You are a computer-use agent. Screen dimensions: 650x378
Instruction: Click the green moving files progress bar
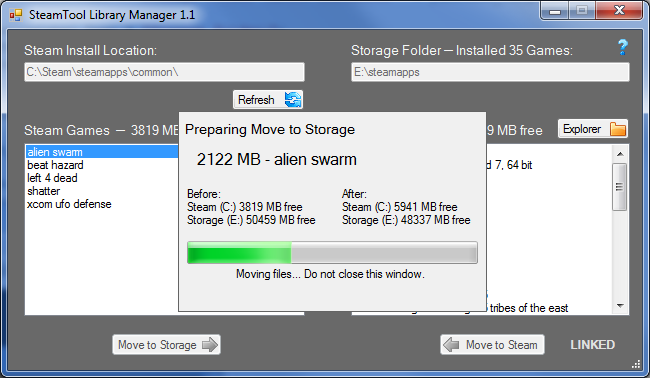(x=332, y=252)
